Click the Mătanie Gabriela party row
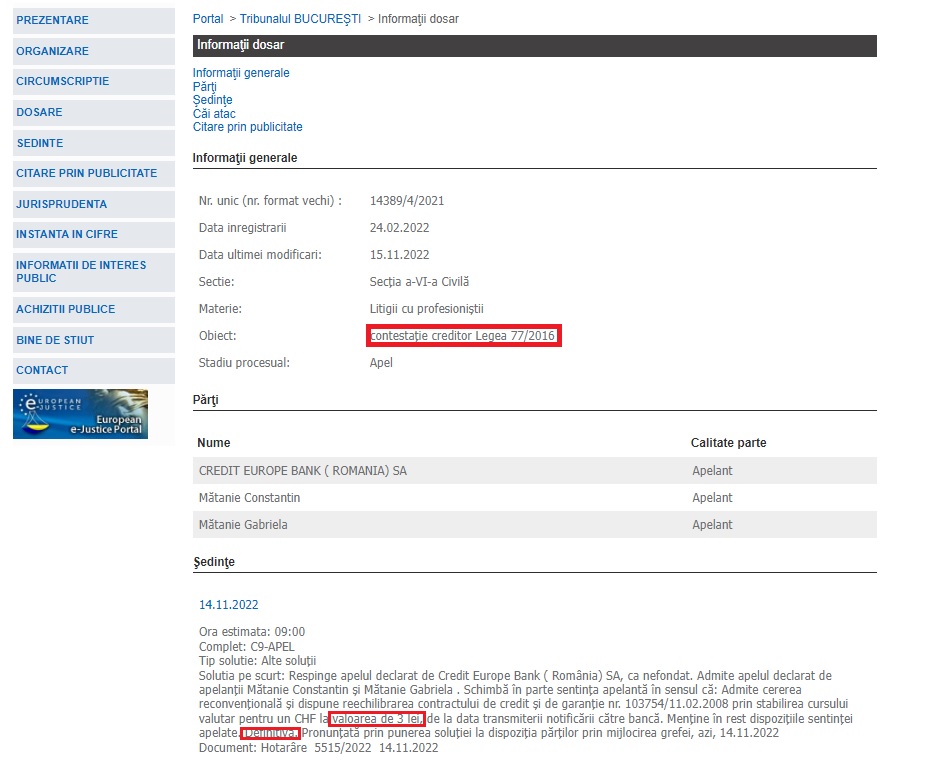 [534, 525]
